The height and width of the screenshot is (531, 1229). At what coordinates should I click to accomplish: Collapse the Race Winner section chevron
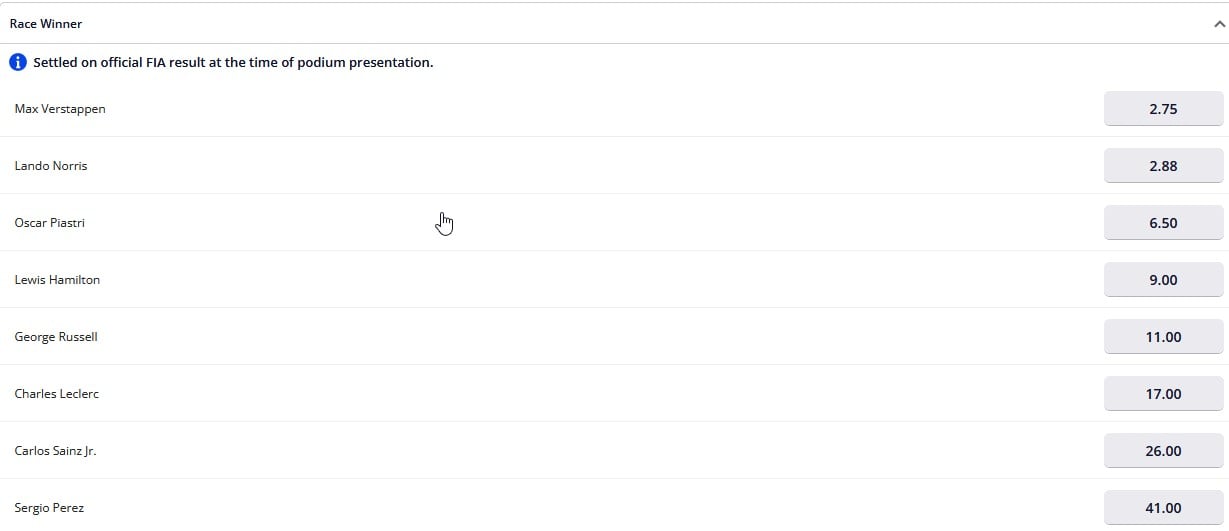point(1219,24)
